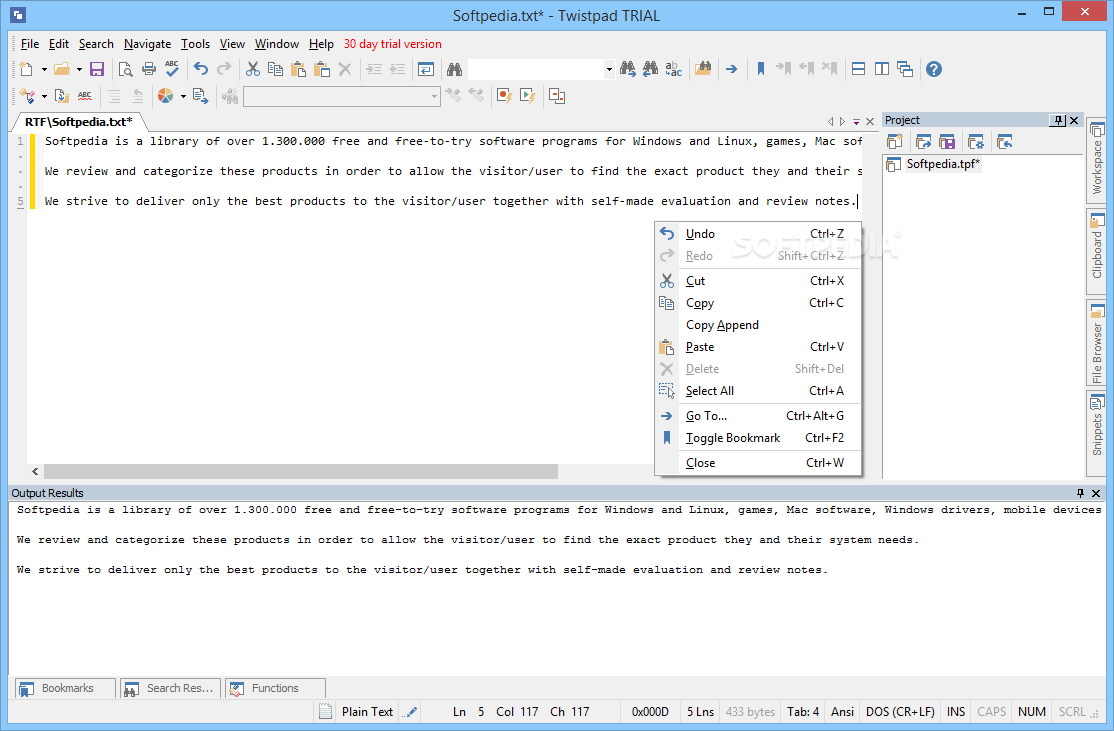The width and height of the screenshot is (1114, 731).
Task: Expand the Open folder dropdown arrow
Action: [79, 70]
